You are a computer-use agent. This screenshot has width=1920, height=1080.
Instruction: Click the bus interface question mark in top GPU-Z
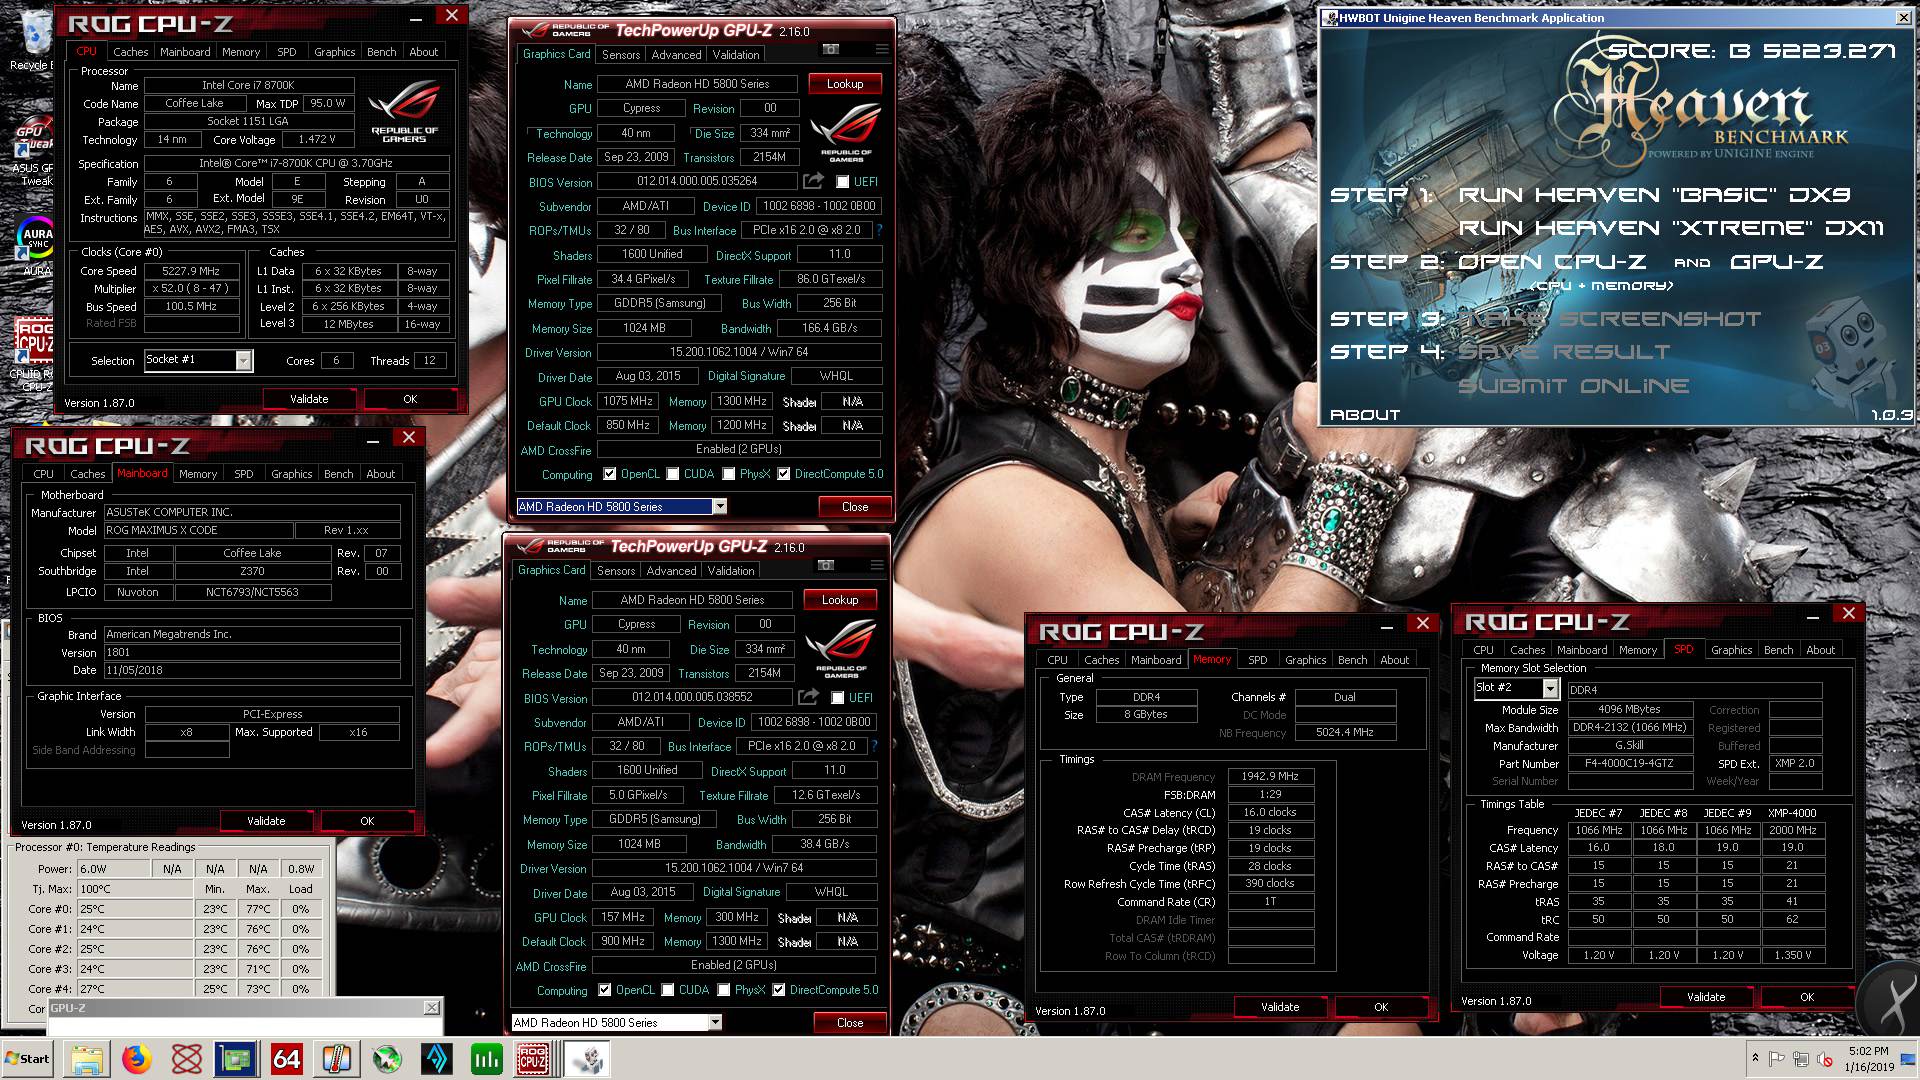click(x=879, y=230)
